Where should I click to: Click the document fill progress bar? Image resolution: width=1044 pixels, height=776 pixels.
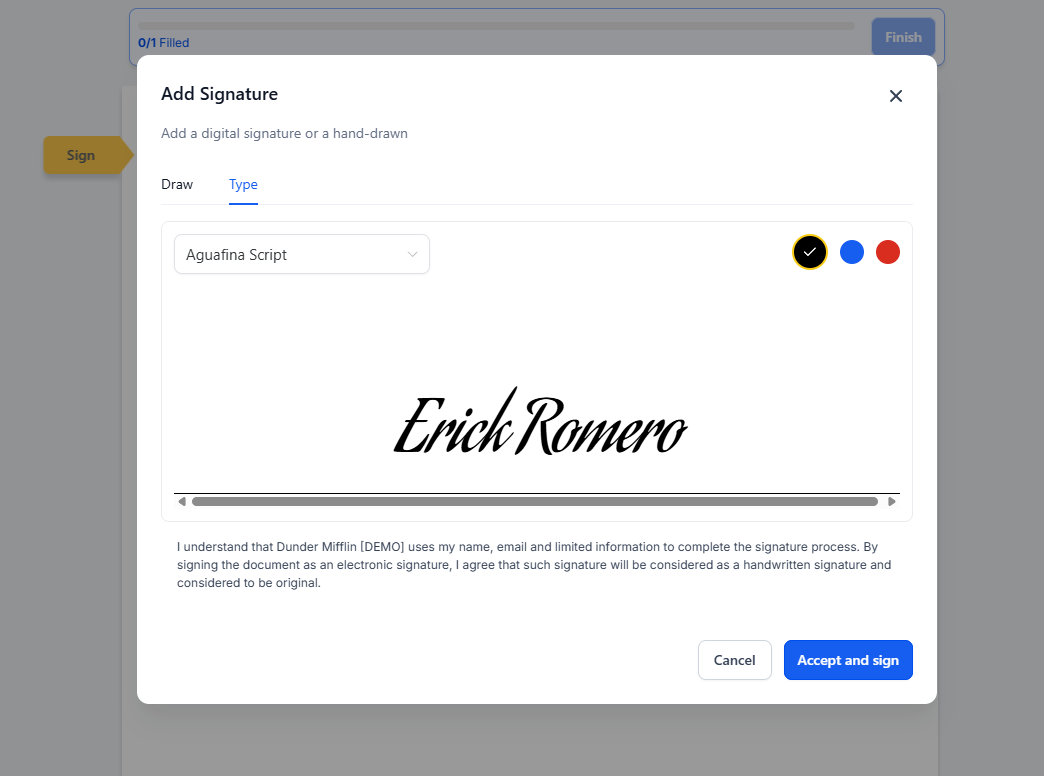click(x=496, y=26)
